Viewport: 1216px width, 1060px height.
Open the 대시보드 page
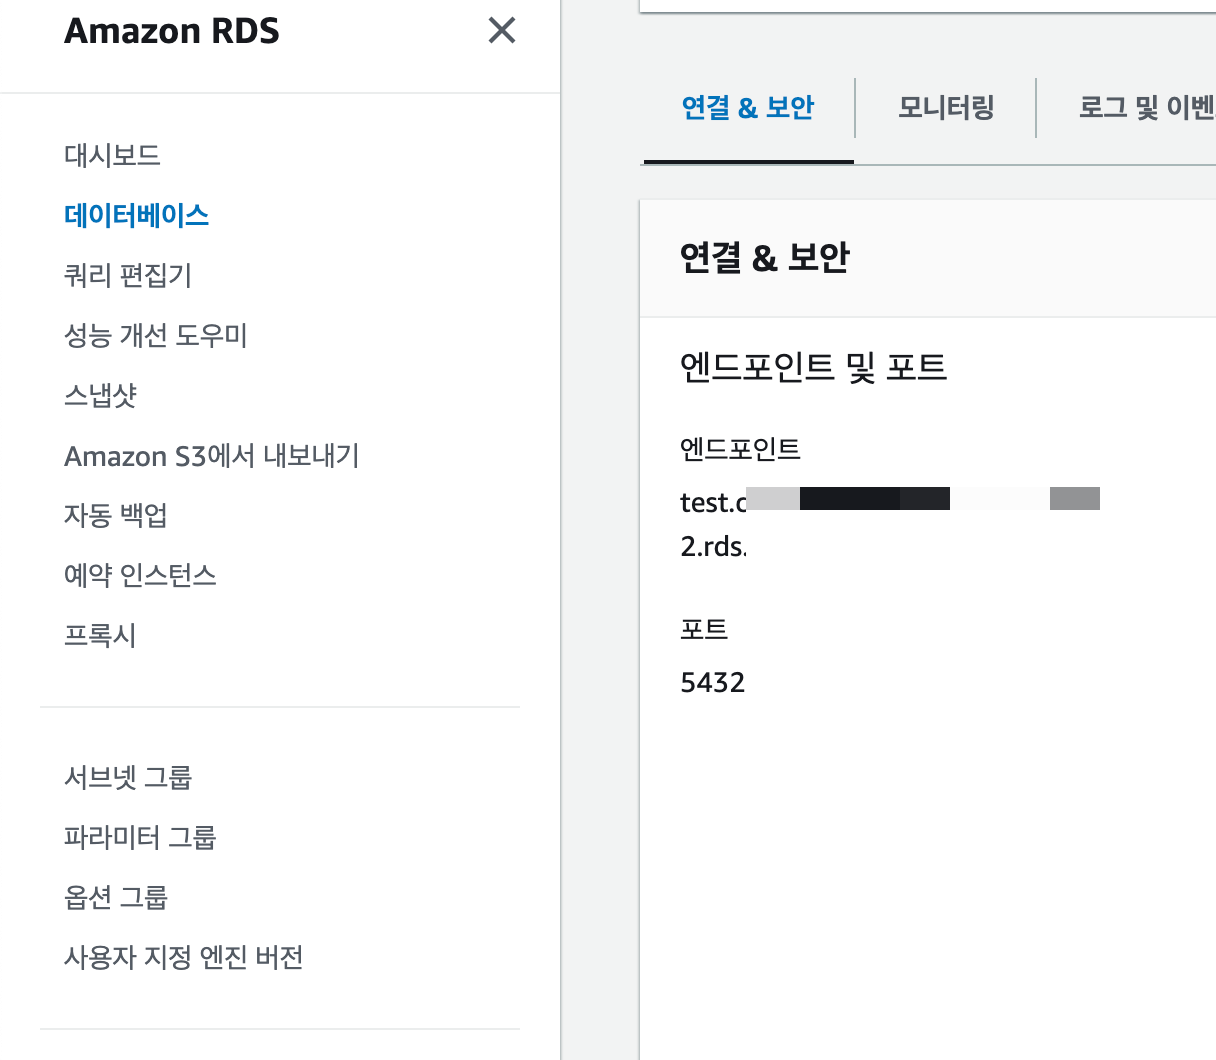pyautogui.click(x=112, y=155)
